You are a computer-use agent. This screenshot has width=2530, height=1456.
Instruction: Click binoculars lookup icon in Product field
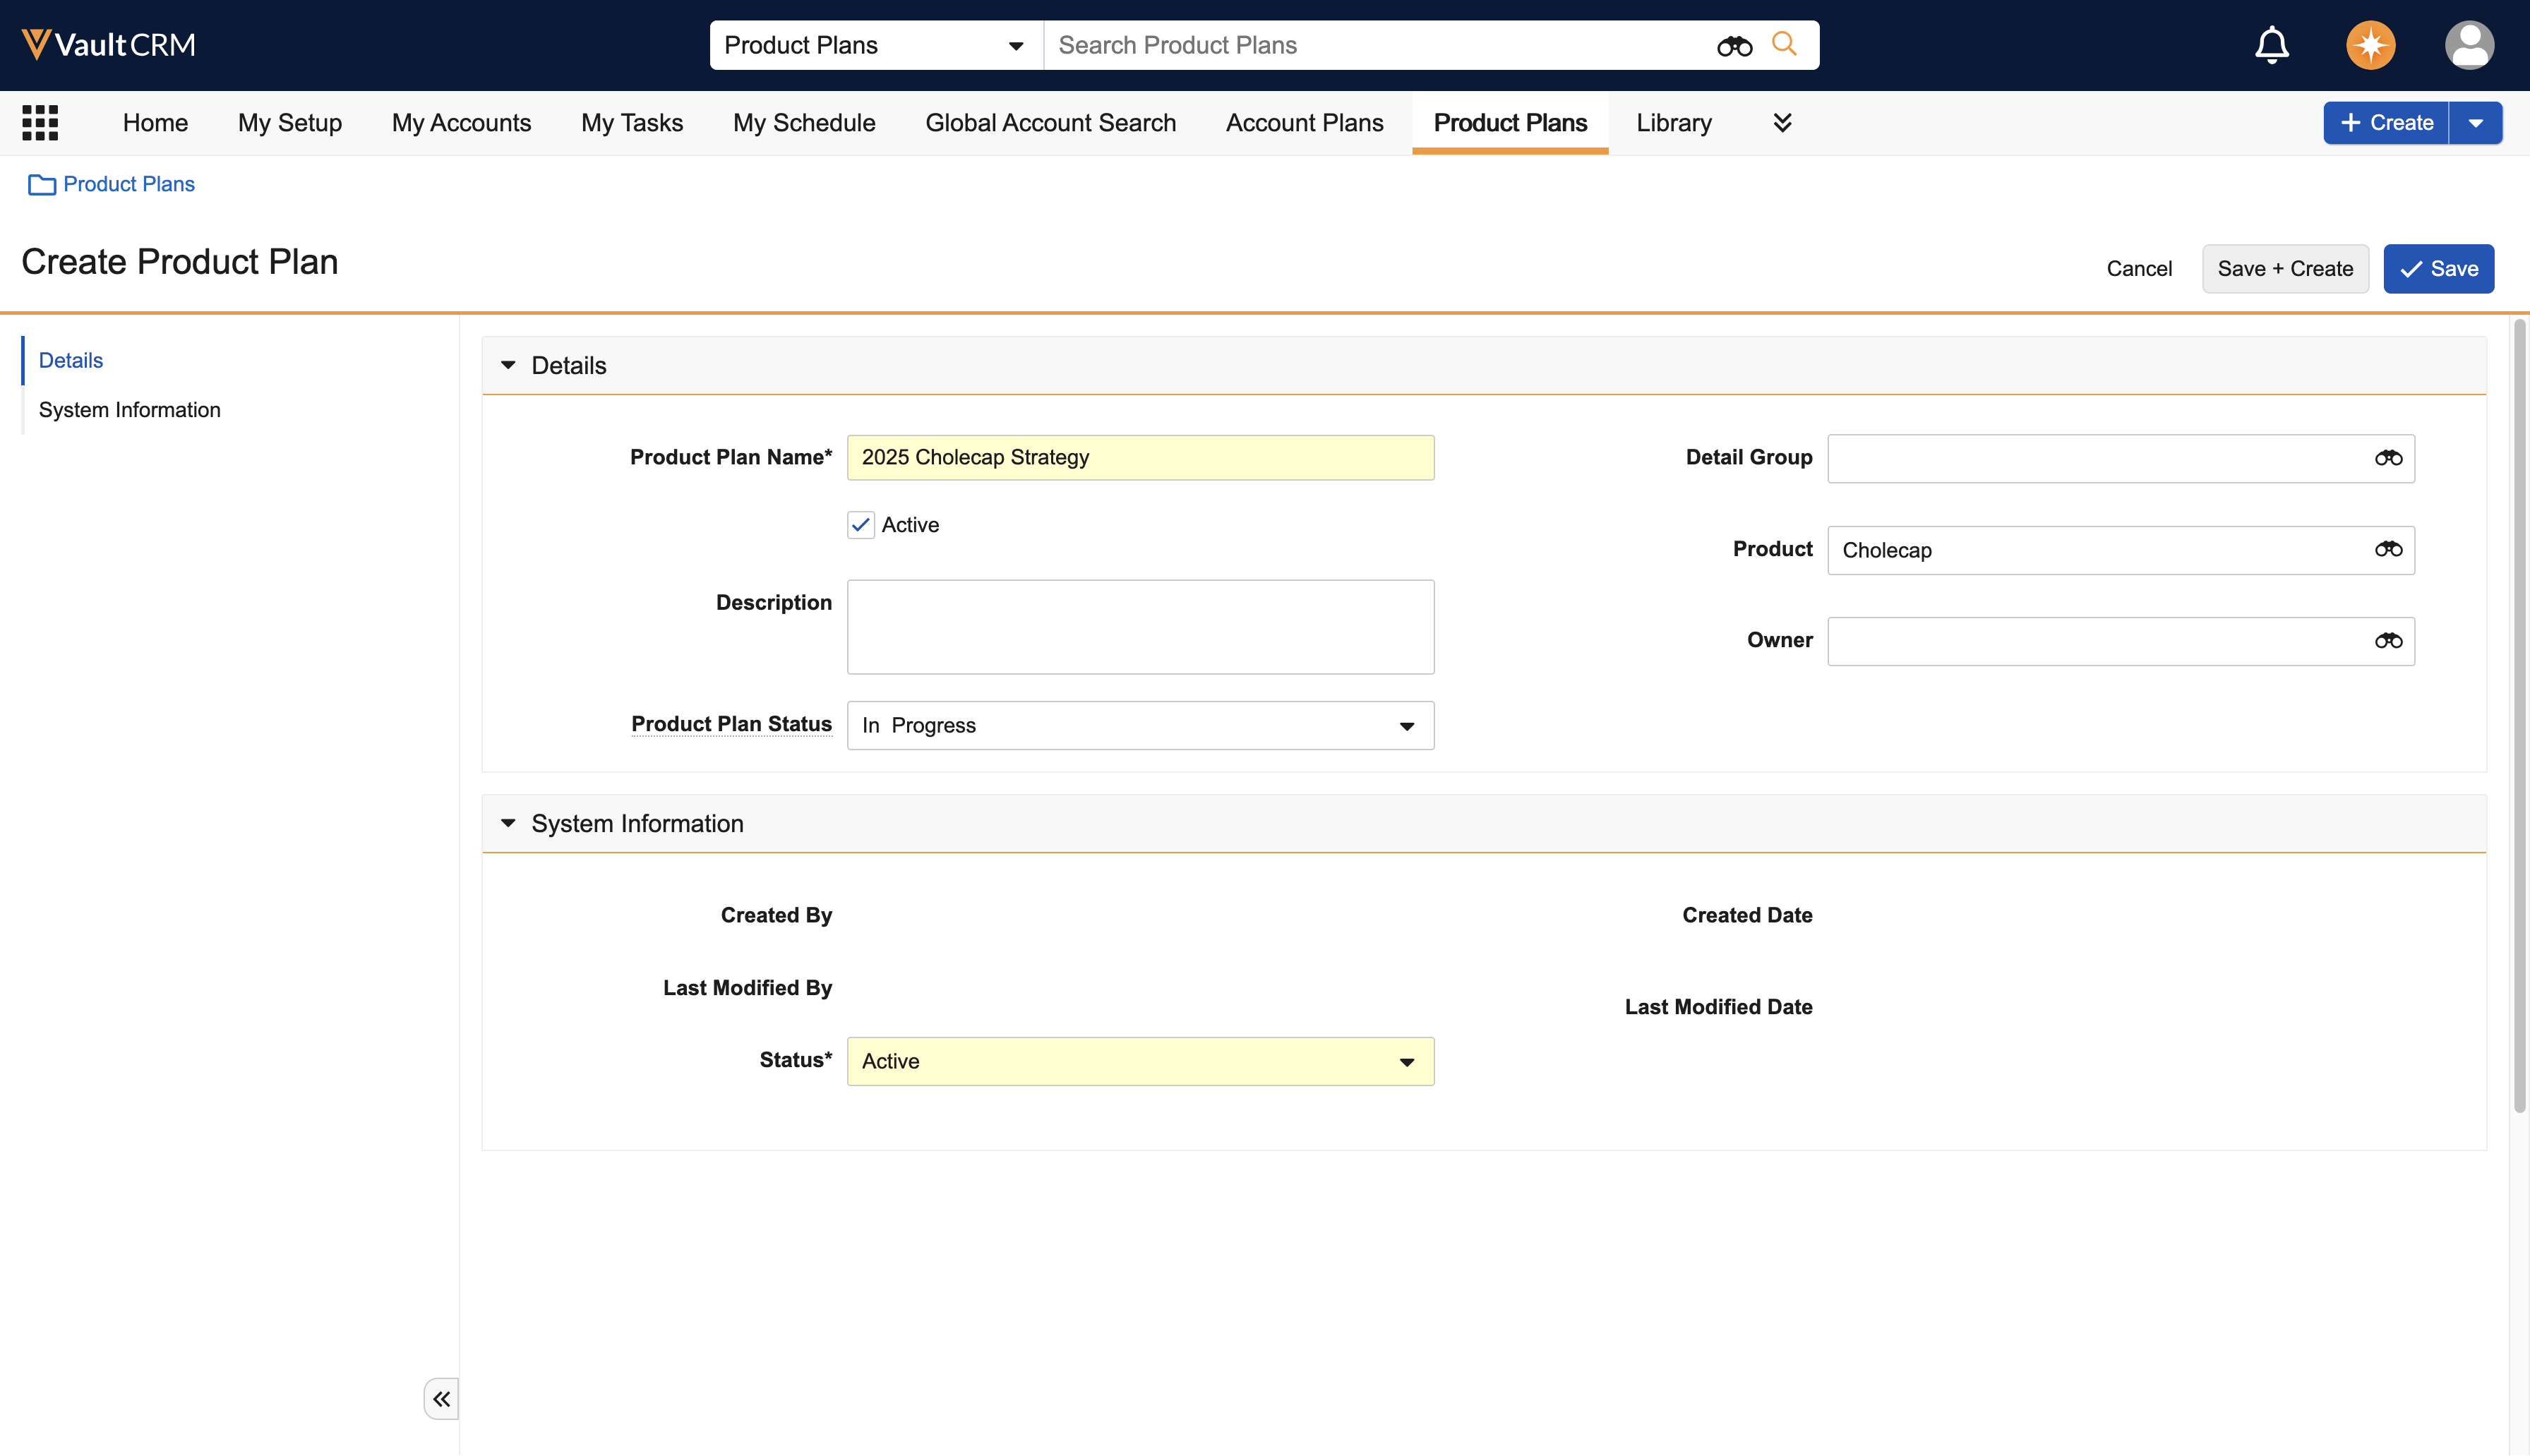[x=2388, y=549]
